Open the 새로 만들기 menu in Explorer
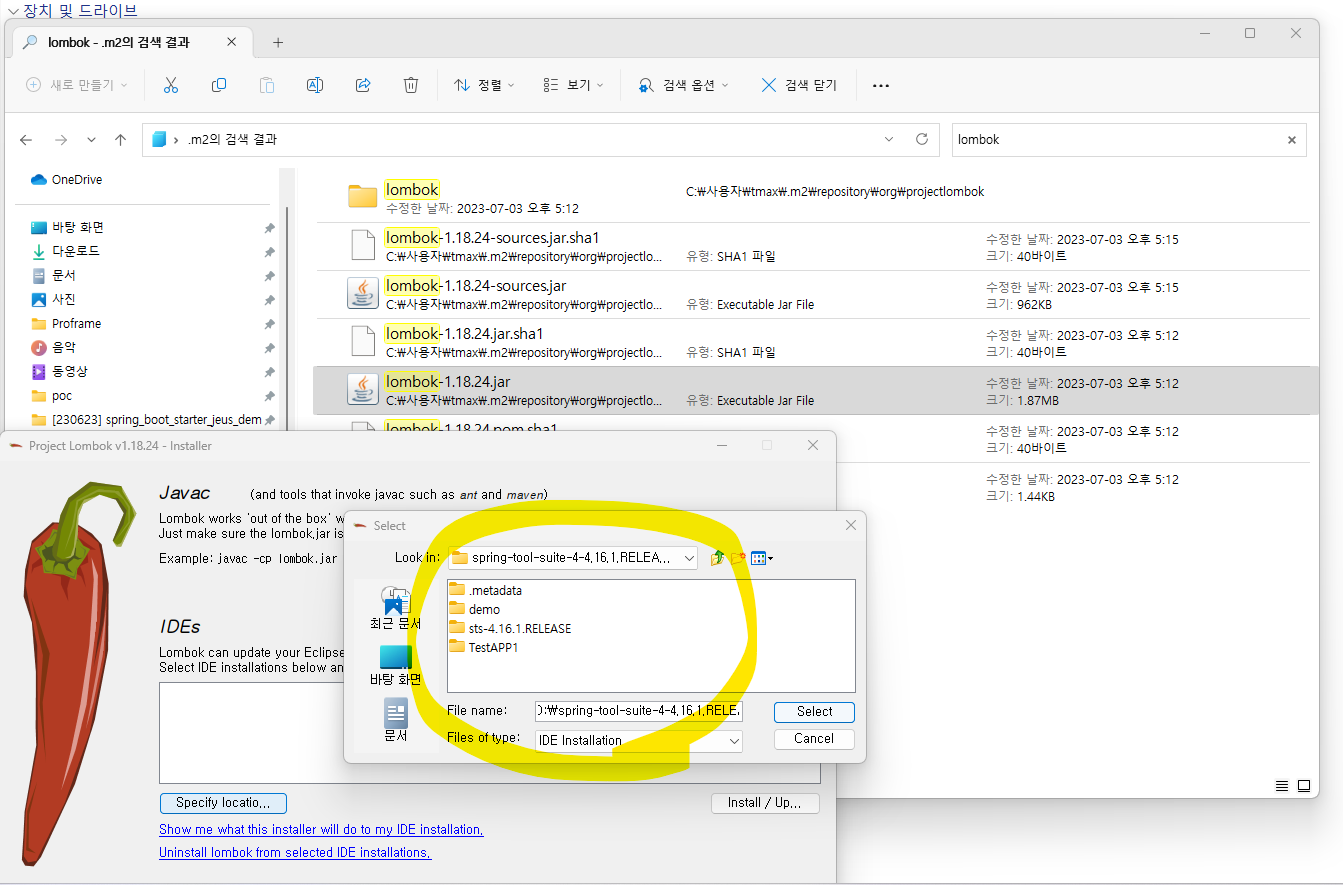Viewport: 1343px width, 885px height. click(x=77, y=86)
